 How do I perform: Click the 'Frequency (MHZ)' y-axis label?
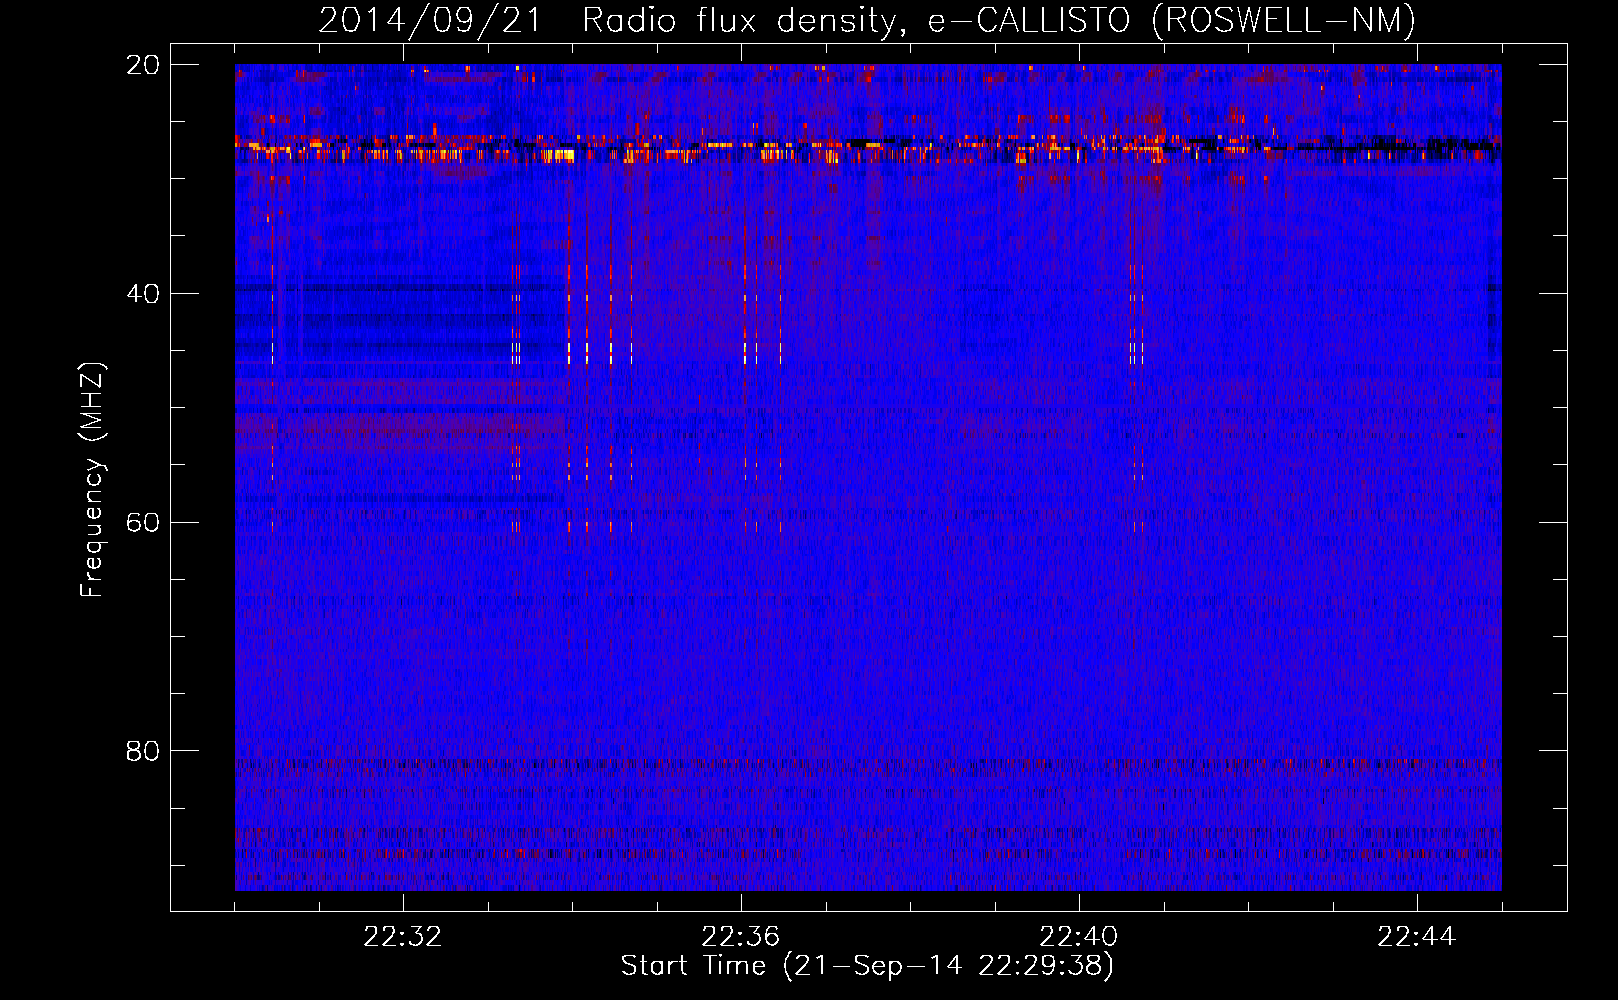click(x=91, y=480)
